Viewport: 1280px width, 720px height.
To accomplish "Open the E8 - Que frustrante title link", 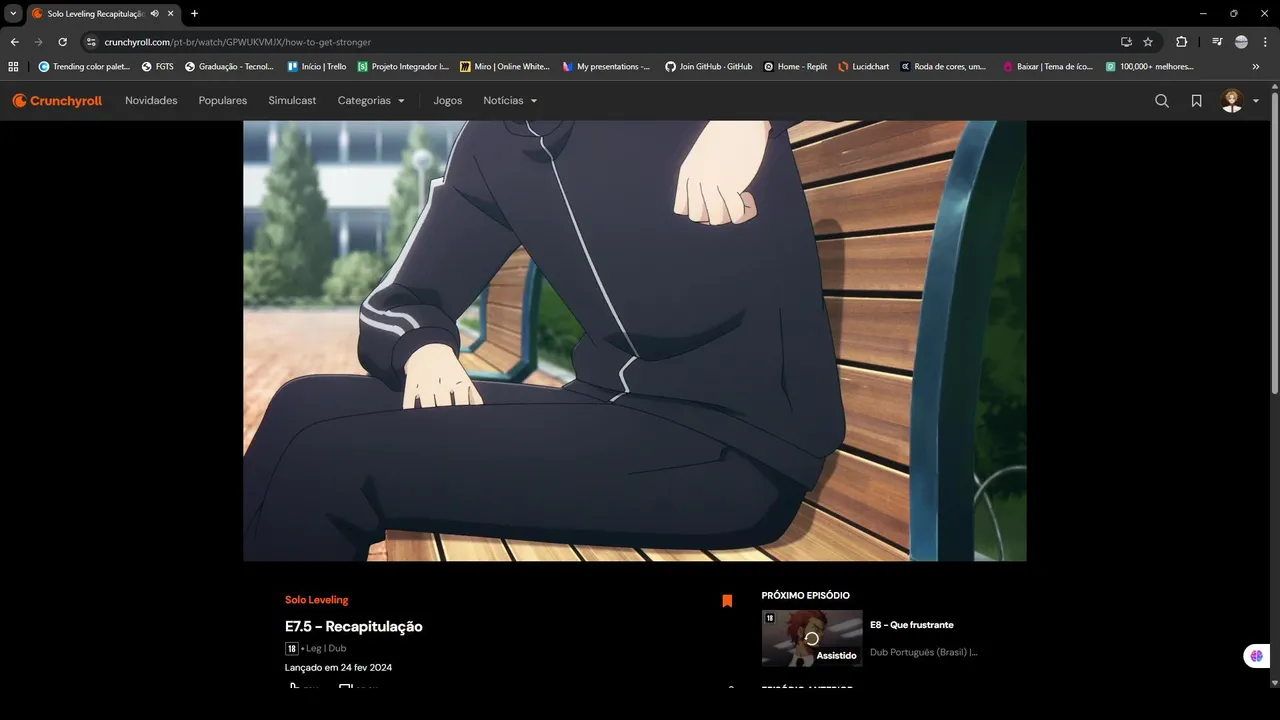I will (912, 625).
